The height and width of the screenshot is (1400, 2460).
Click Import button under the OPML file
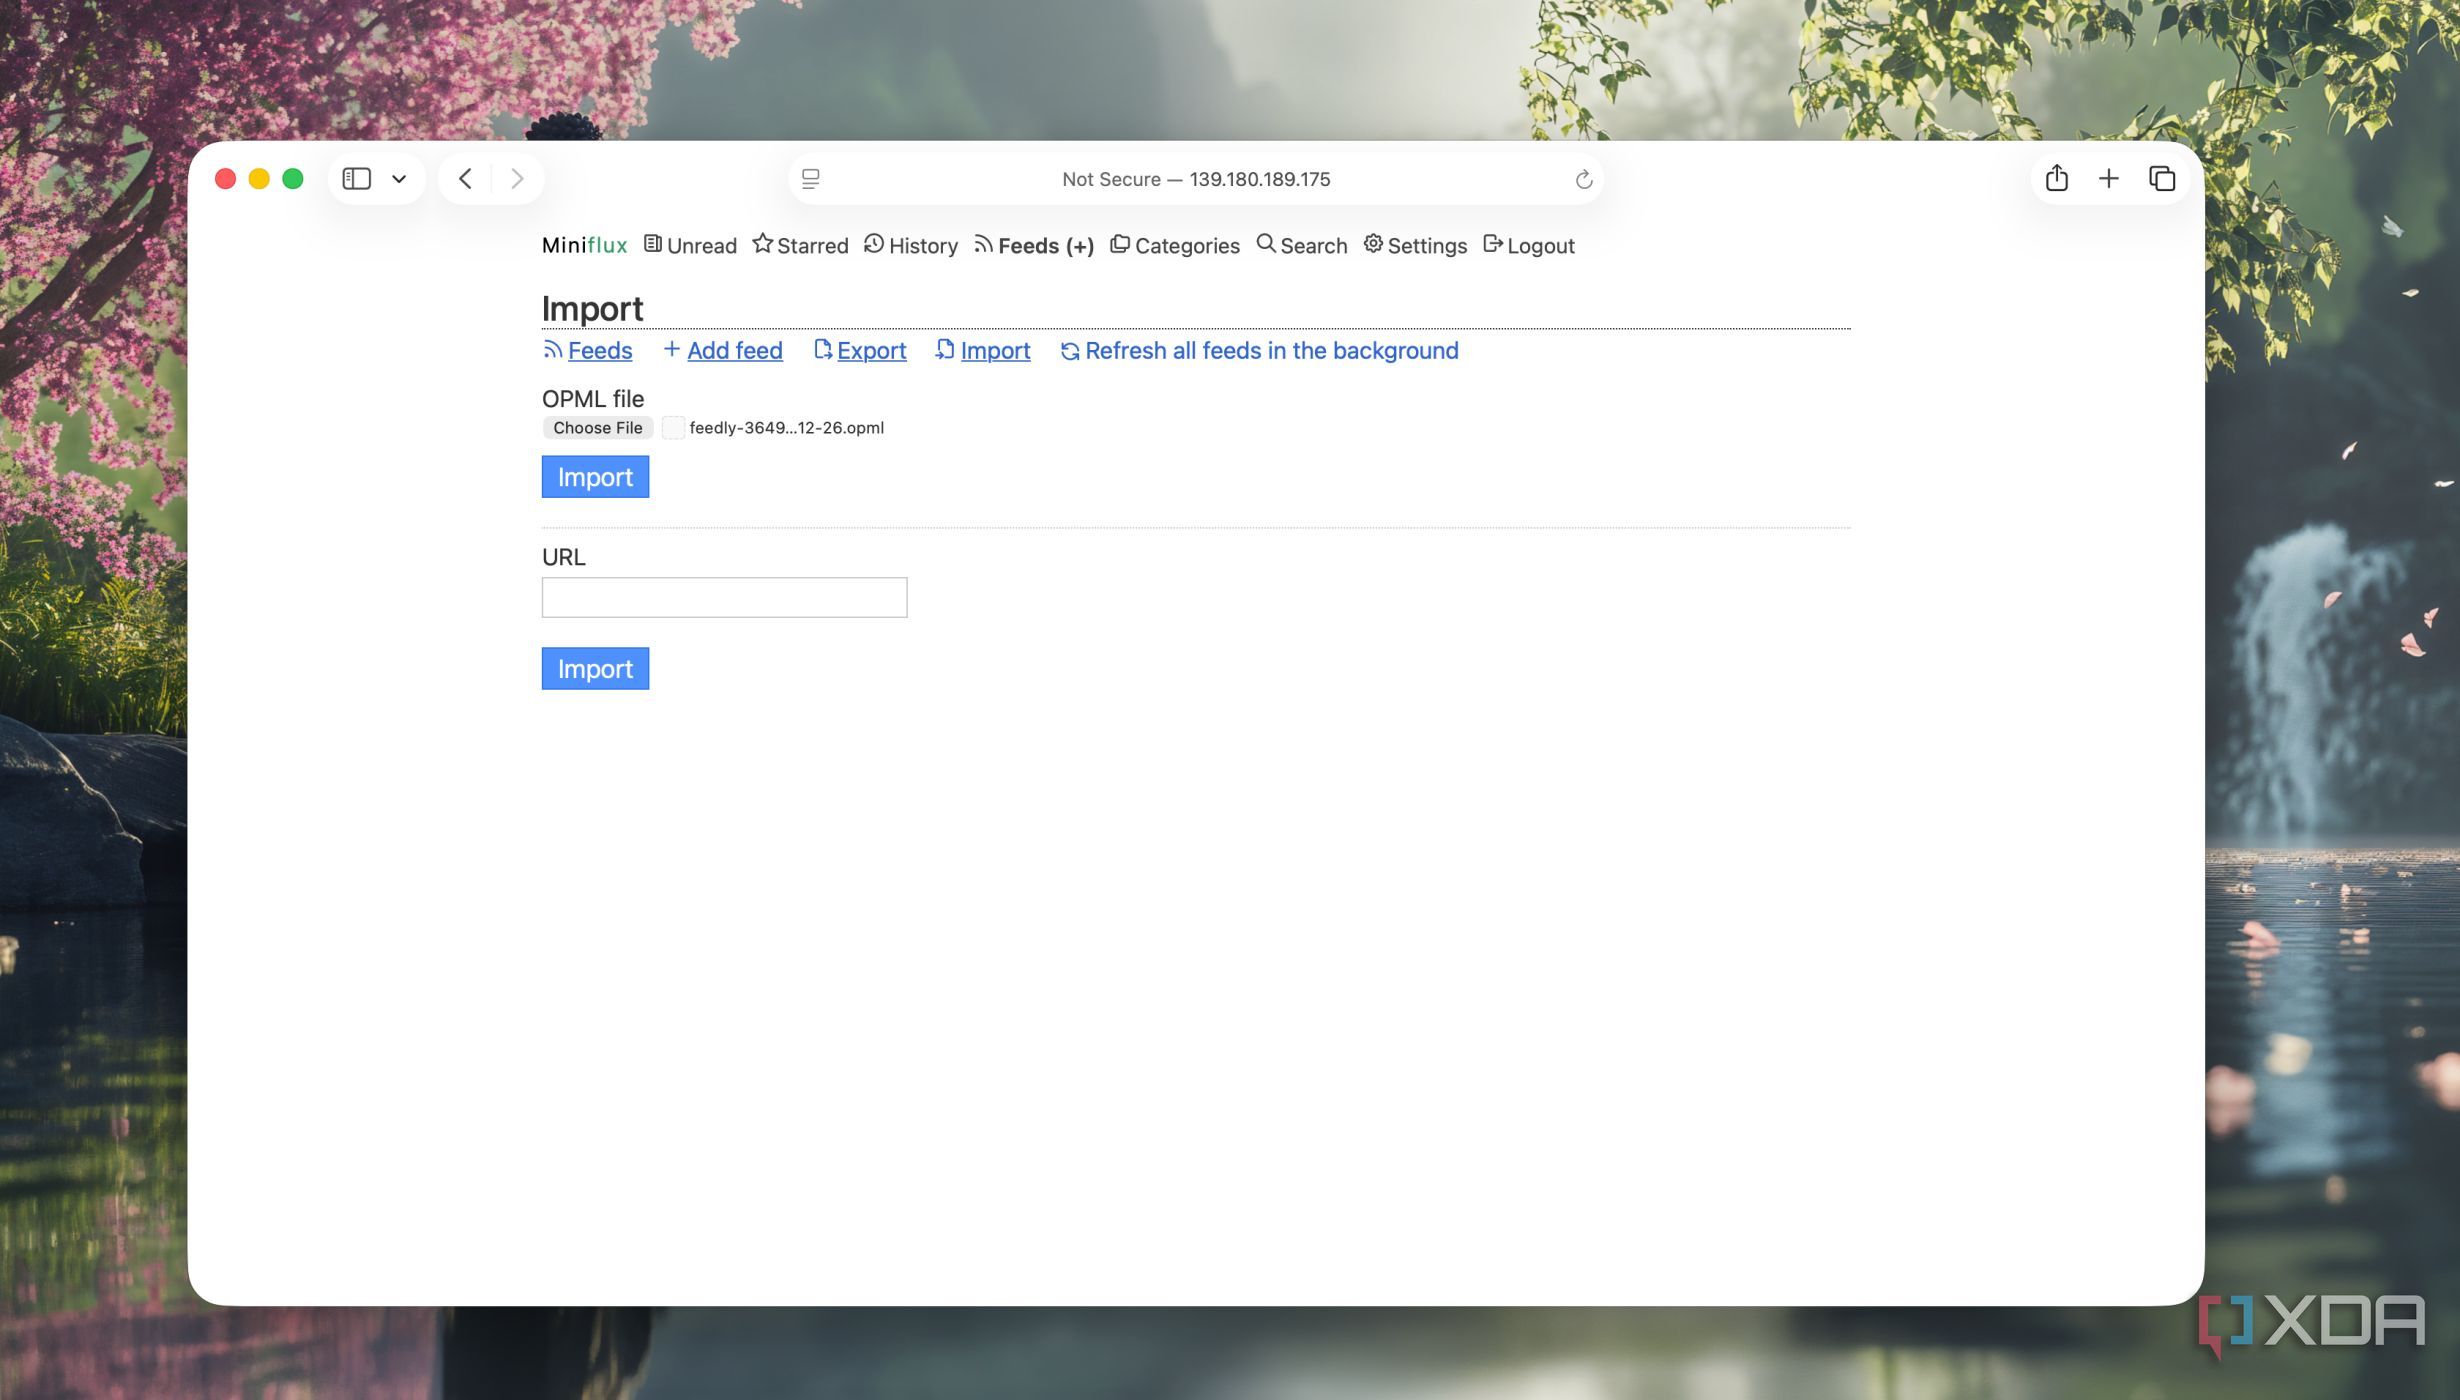595,477
